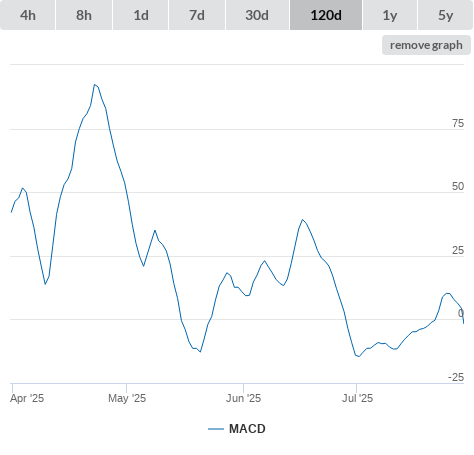Click the Jul '25 axis label

[357, 398]
